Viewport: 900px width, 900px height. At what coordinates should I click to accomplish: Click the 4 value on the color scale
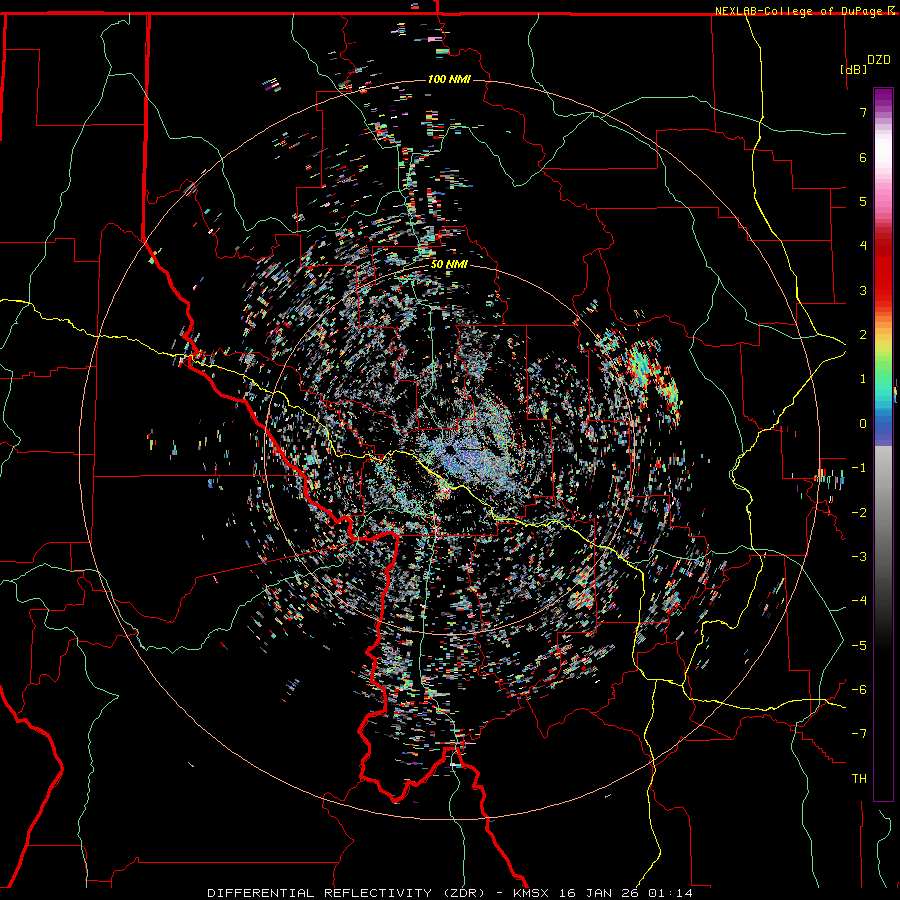863,246
